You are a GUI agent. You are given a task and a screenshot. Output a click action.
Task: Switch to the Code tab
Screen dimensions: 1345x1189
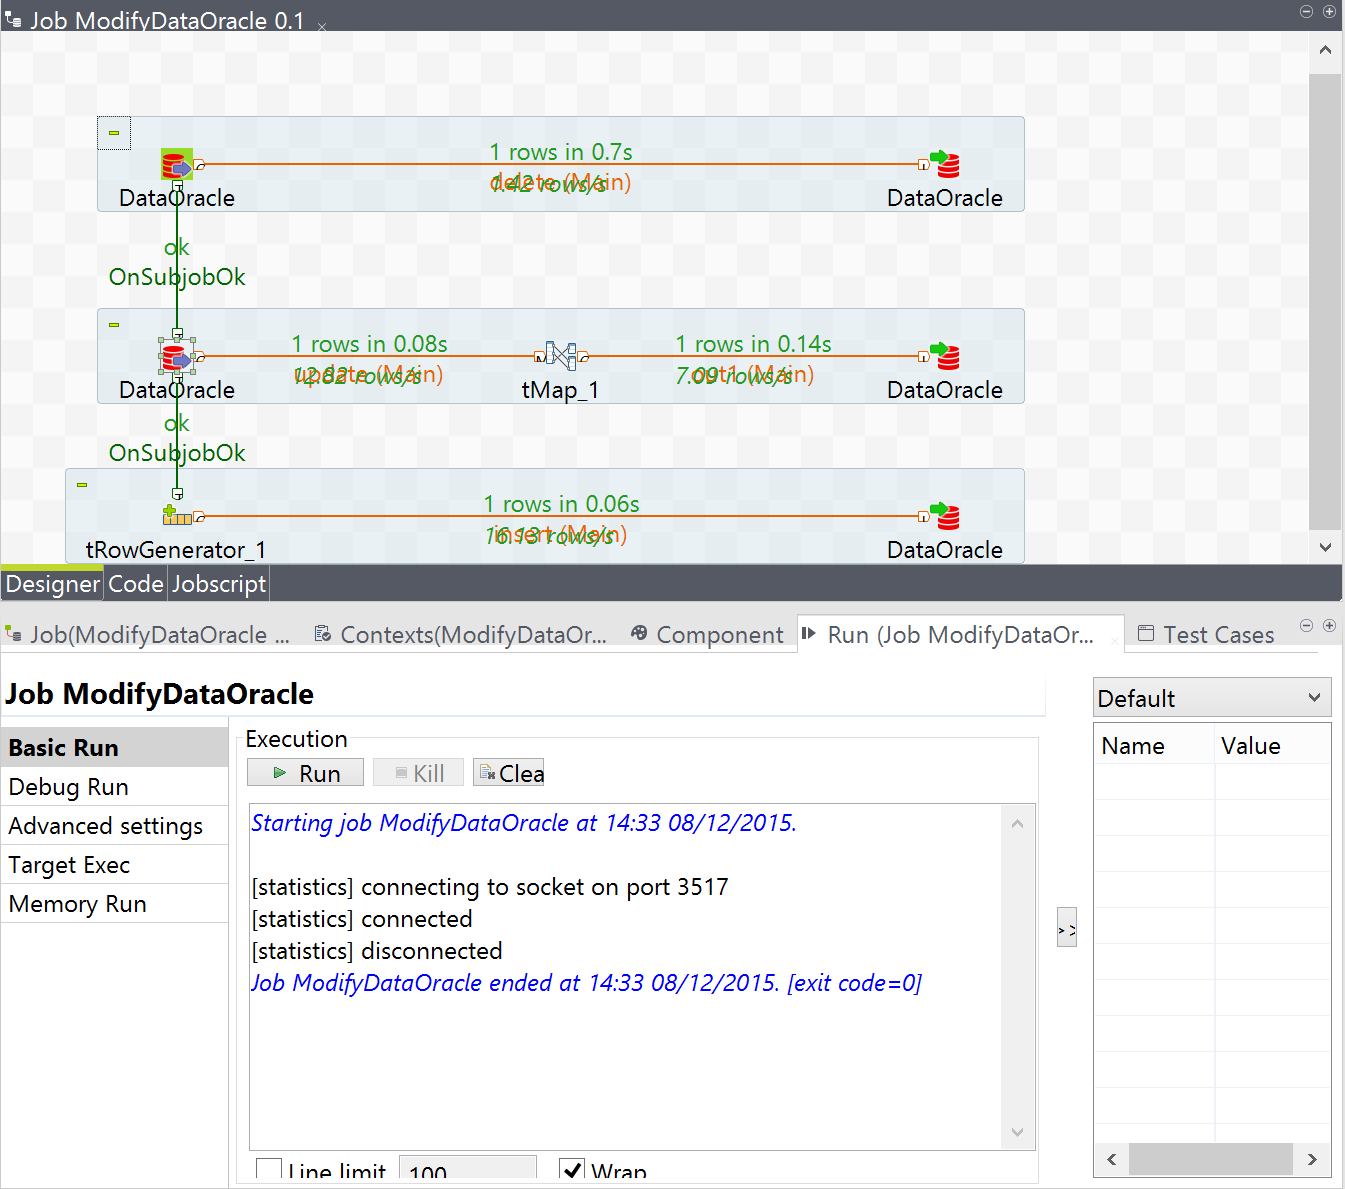pos(134,583)
